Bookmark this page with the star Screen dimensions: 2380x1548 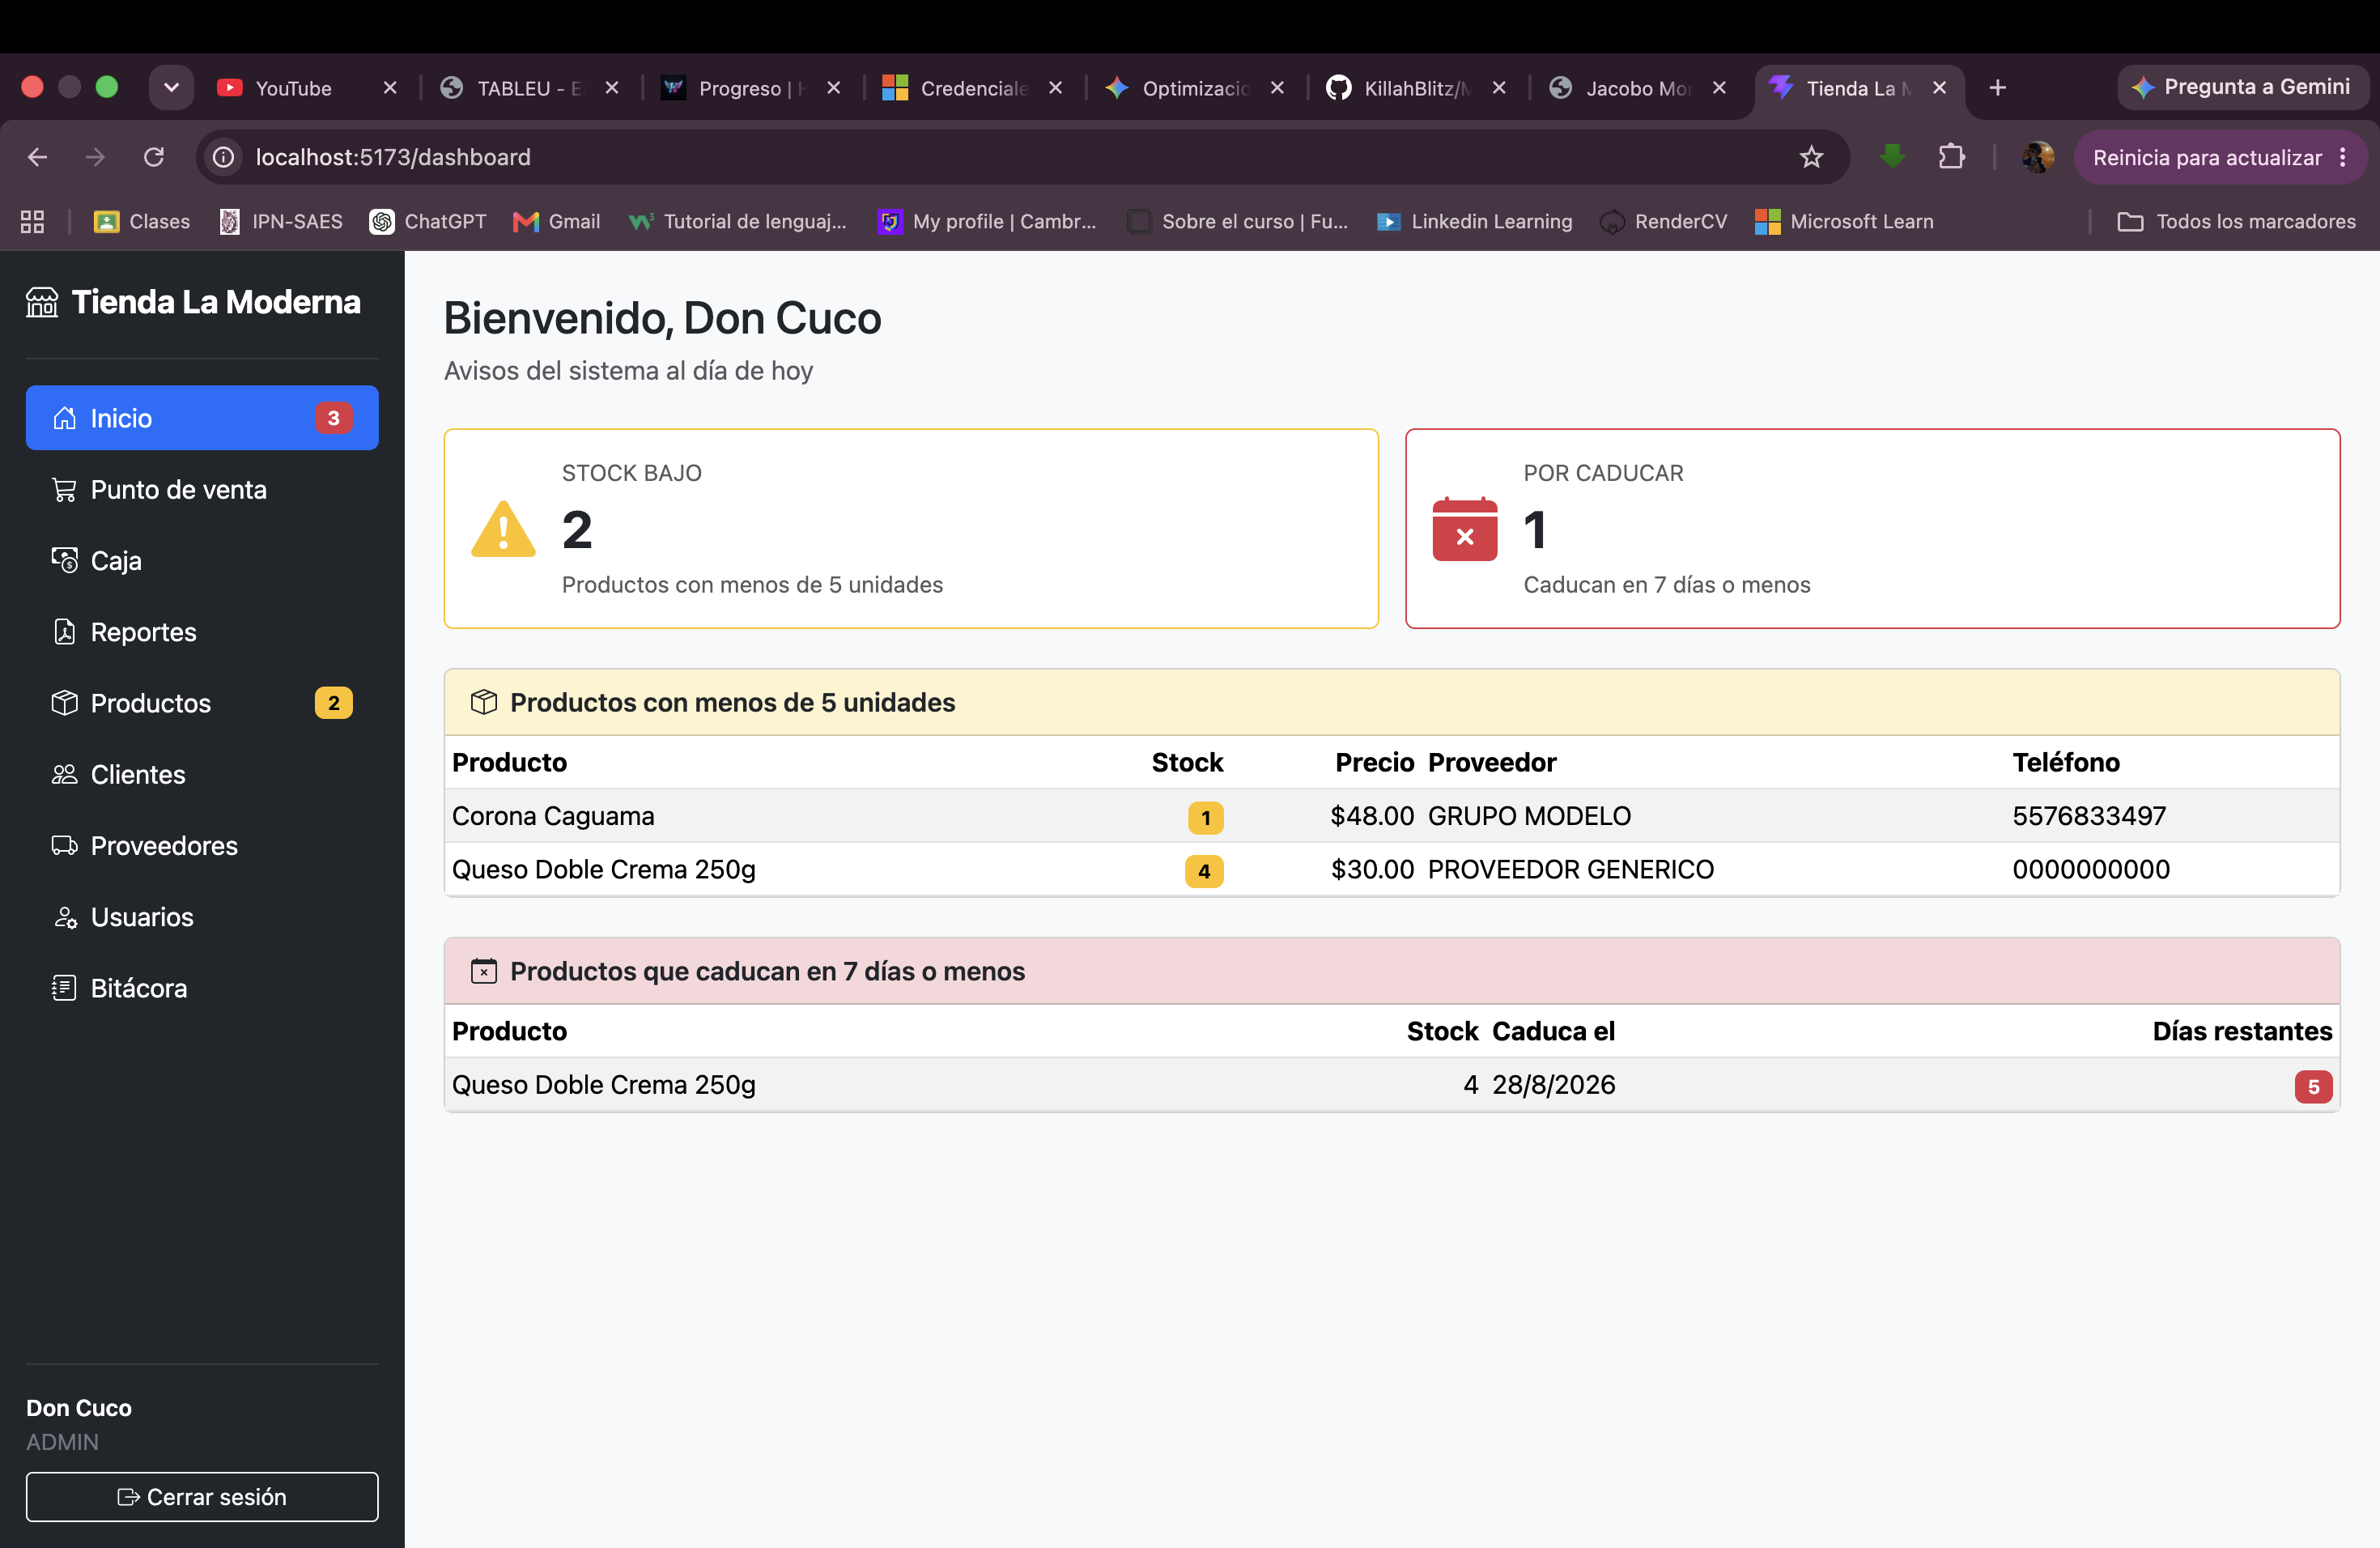click(x=1811, y=157)
